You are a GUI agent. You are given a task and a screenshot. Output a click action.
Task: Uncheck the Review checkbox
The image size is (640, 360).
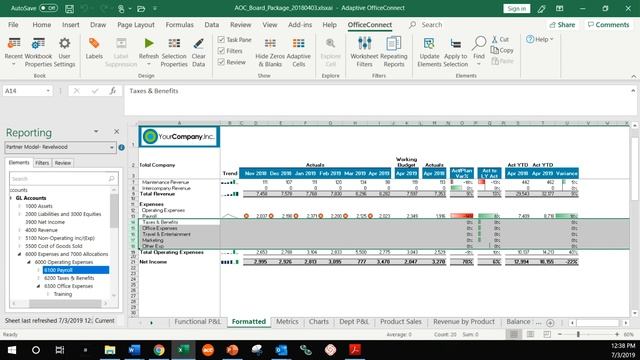221,62
